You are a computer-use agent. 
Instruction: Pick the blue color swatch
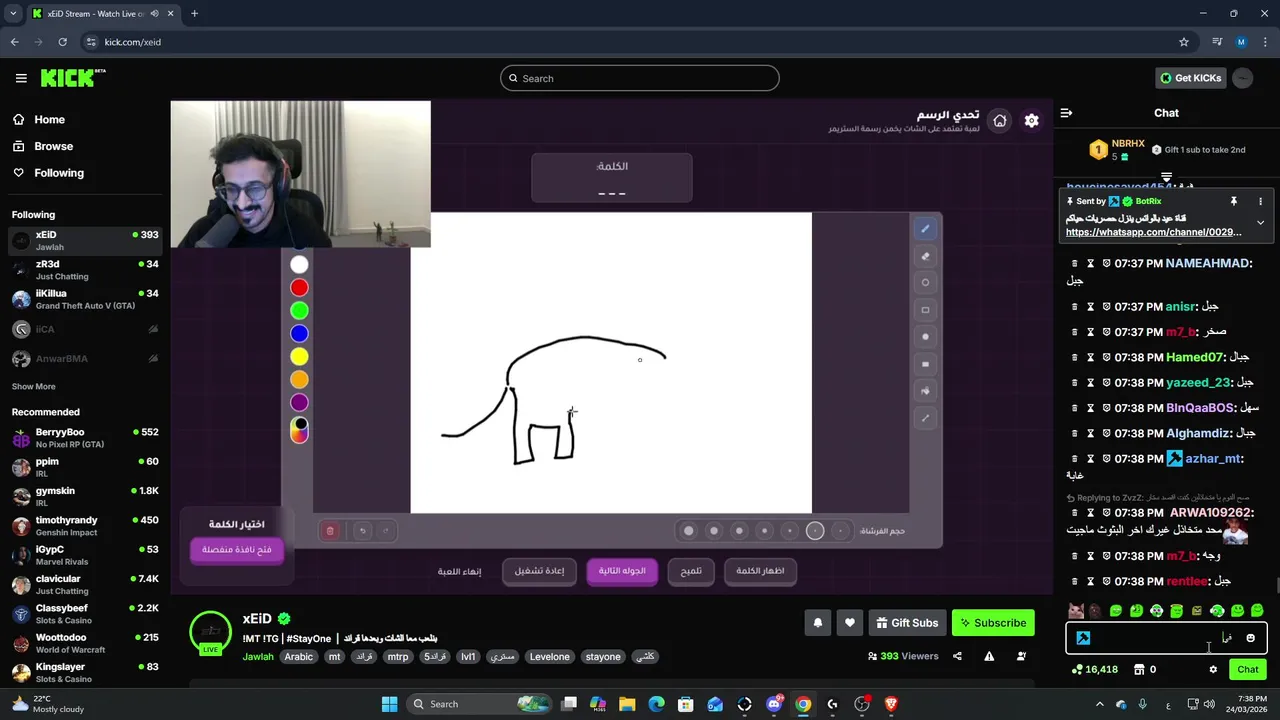(299, 334)
